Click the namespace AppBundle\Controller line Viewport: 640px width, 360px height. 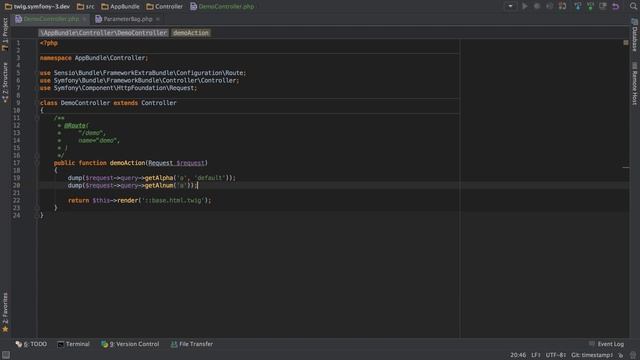(94, 58)
